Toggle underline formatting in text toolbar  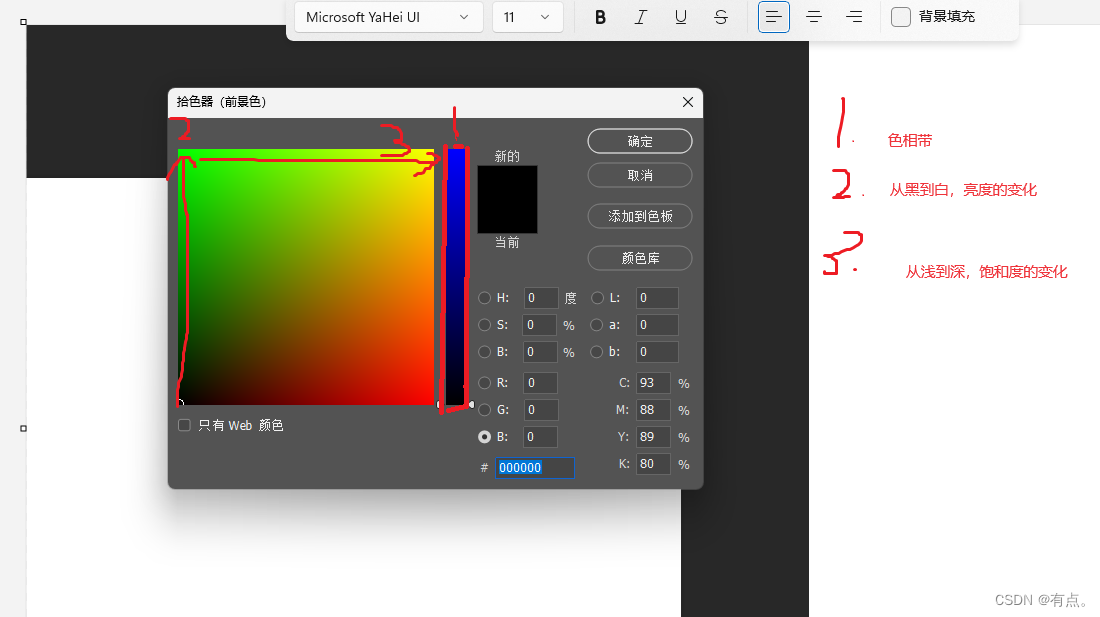tap(680, 17)
